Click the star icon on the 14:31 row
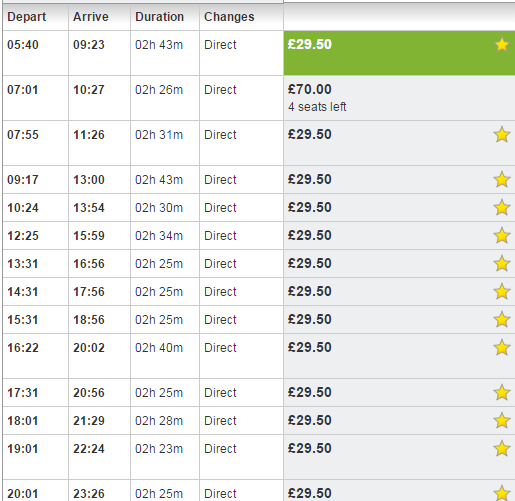515x501 pixels. click(x=502, y=292)
